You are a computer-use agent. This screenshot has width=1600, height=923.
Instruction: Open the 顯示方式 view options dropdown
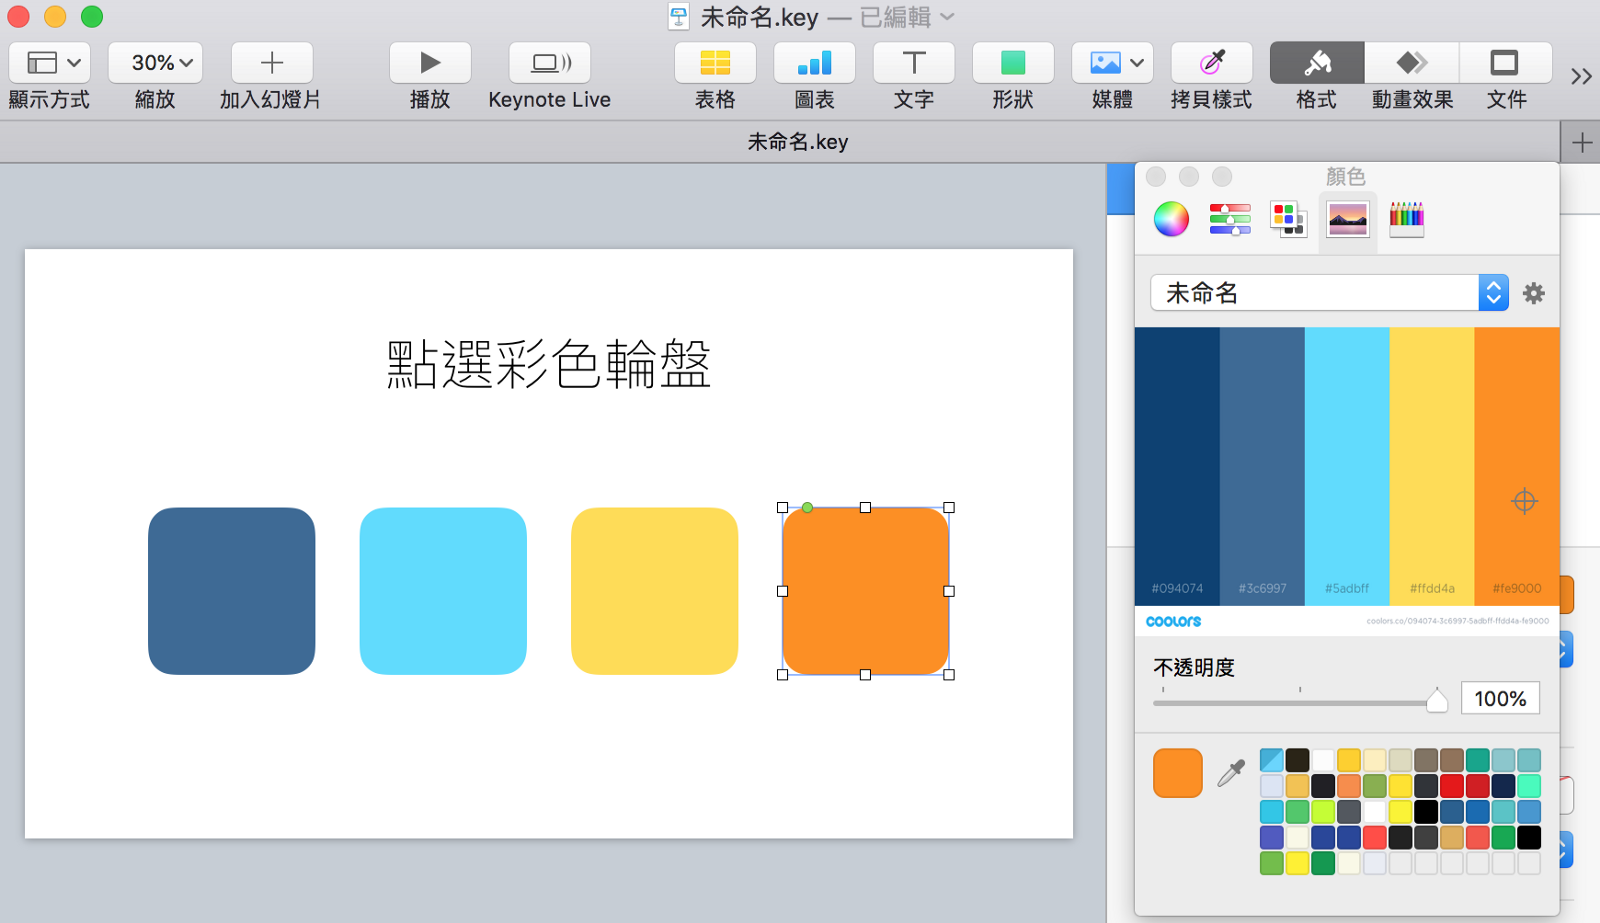click(49, 62)
